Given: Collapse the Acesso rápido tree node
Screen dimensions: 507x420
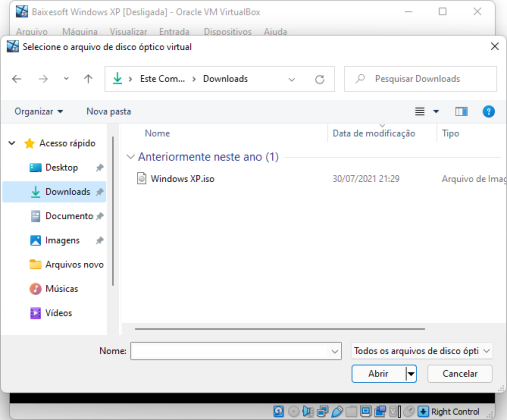Looking at the screenshot, I should pos(12,143).
